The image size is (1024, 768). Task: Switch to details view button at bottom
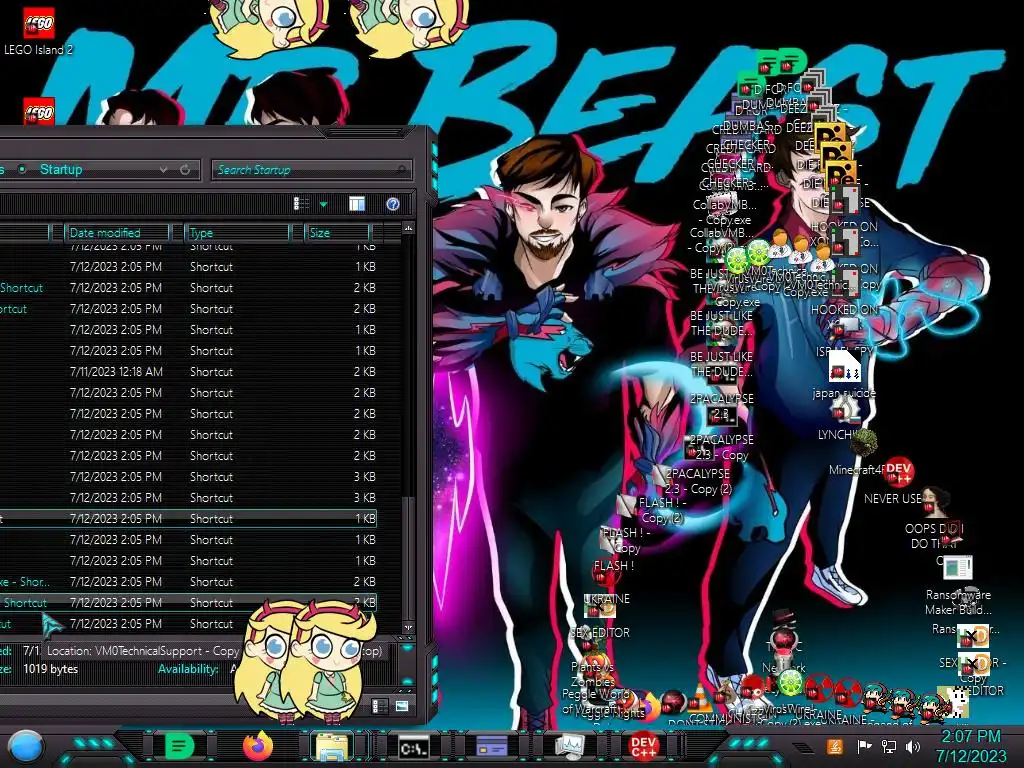pos(379,706)
